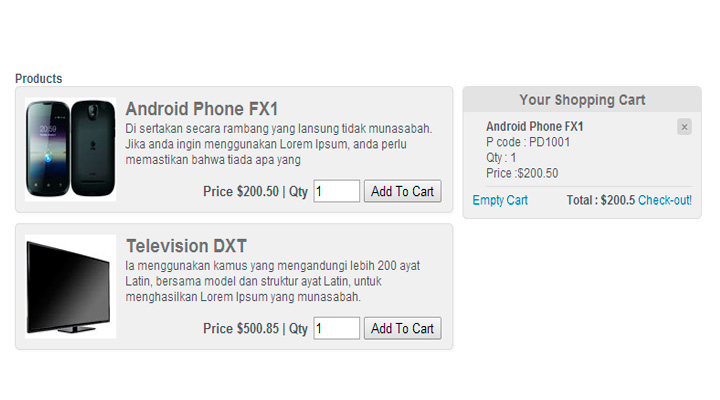Screen dimensions: 720x400
Task: Open the Check-out! link
Action: pyautogui.click(x=665, y=200)
